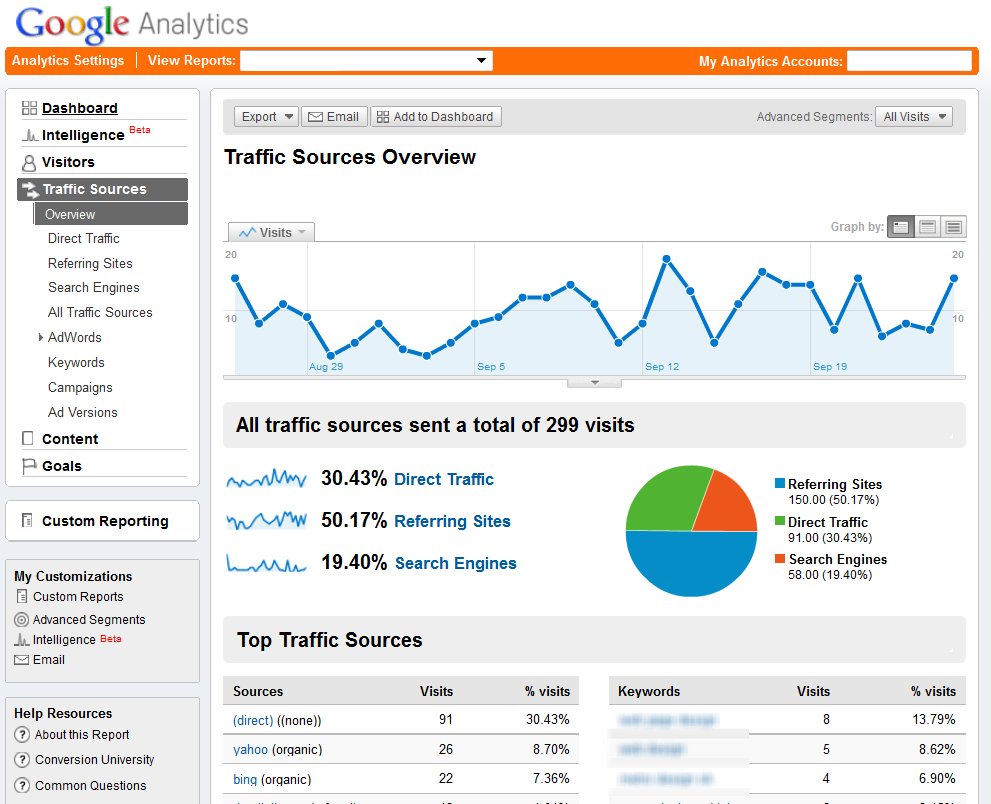Open the Conversion University help link
The height and width of the screenshot is (804, 991).
[95, 760]
